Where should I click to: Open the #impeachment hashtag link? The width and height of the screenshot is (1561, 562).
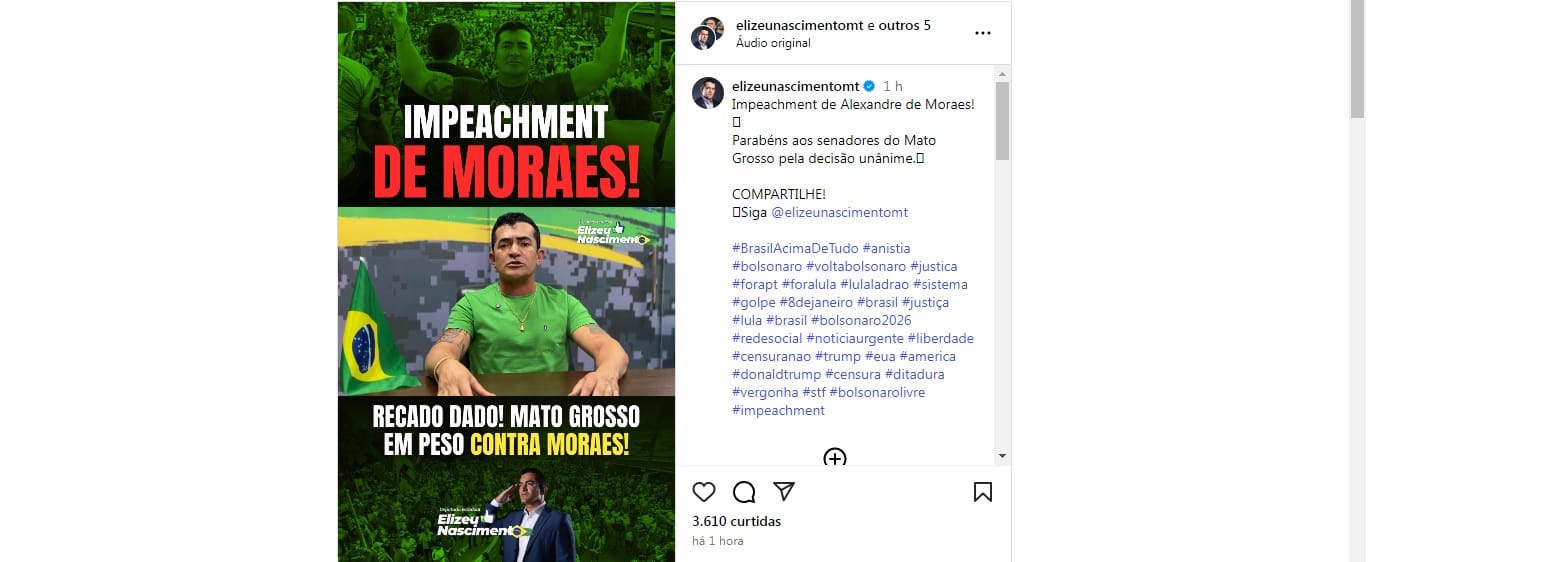coord(778,410)
